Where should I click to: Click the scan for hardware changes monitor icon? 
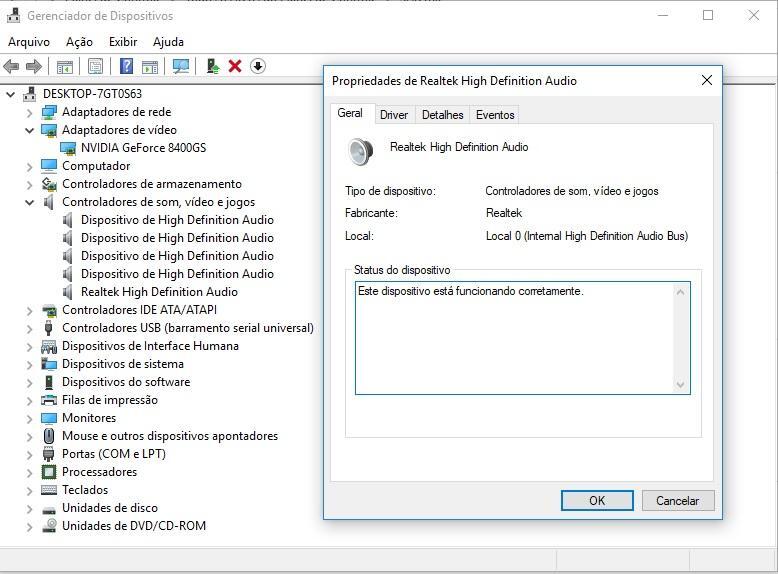point(181,66)
